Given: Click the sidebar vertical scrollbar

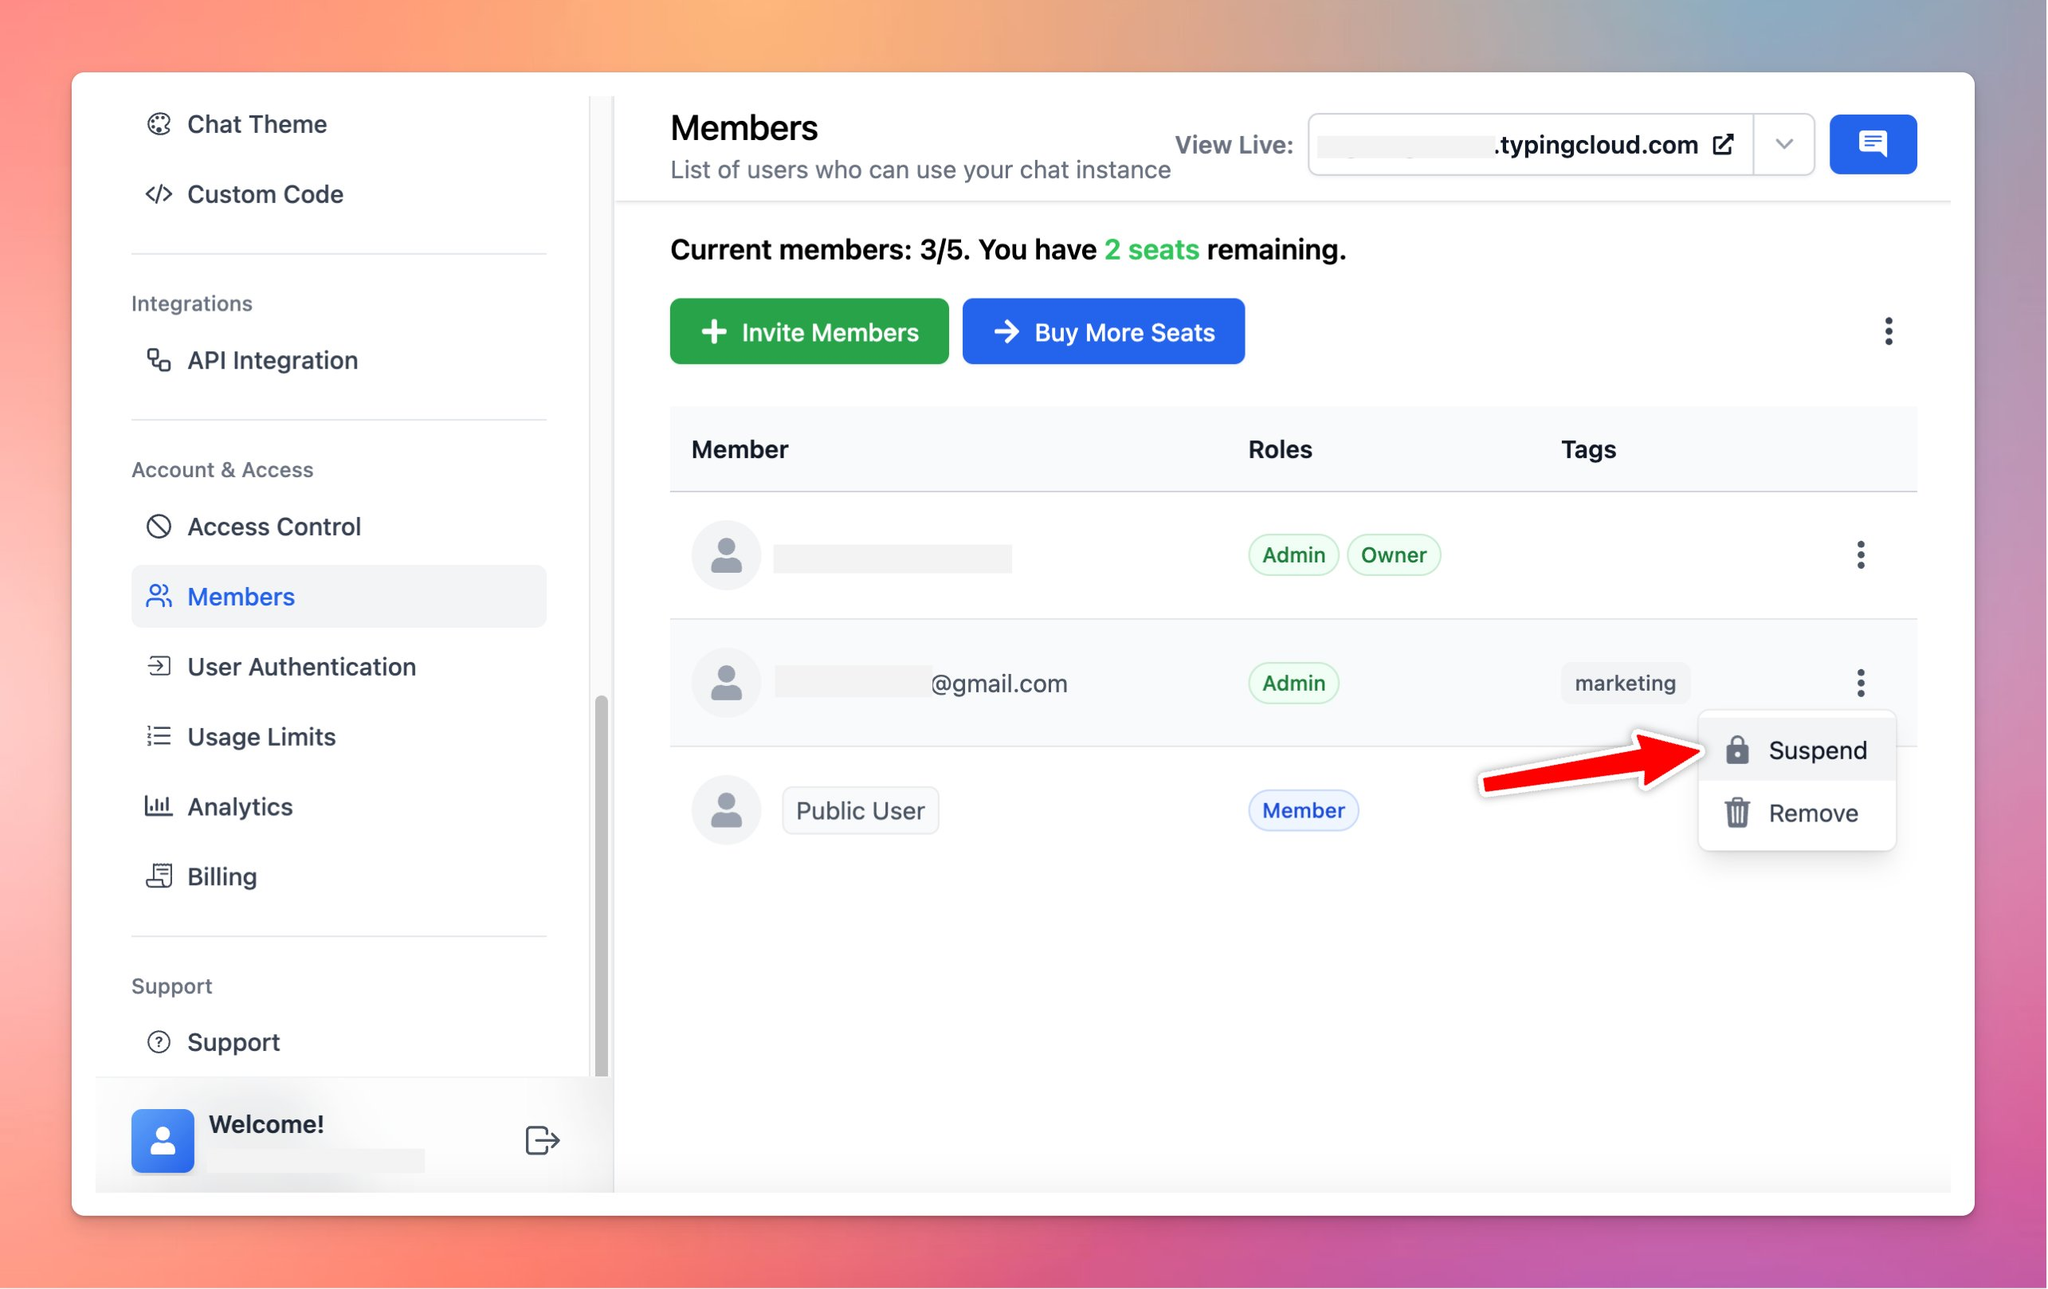Looking at the screenshot, I should click(x=601, y=885).
